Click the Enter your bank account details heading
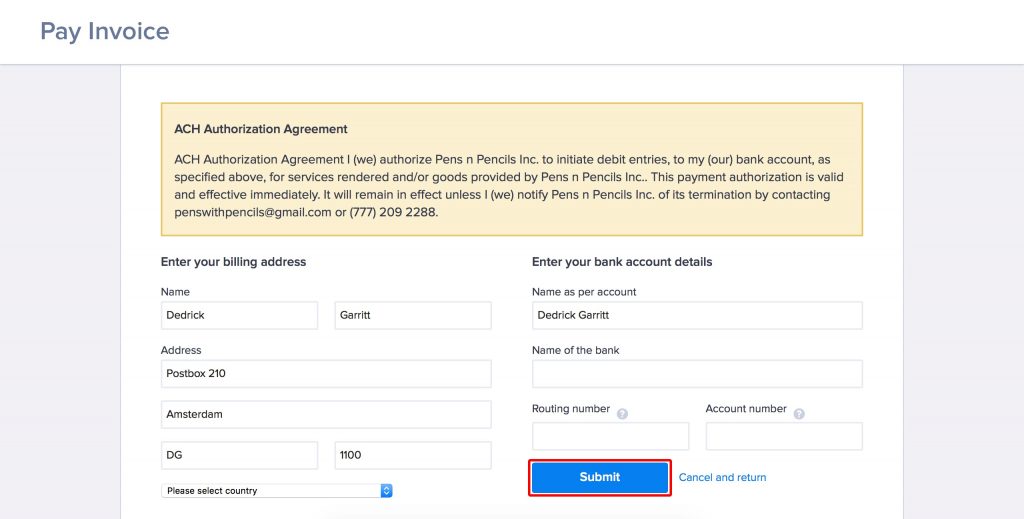This screenshot has width=1024, height=519. pos(622,262)
